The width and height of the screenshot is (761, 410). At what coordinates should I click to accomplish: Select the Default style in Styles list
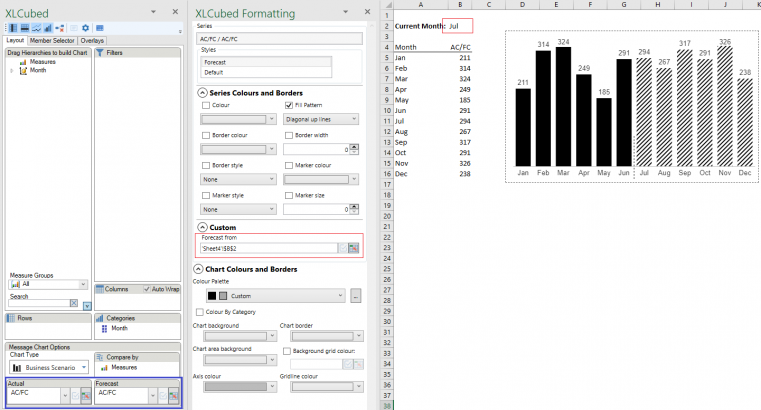click(266, 72)
